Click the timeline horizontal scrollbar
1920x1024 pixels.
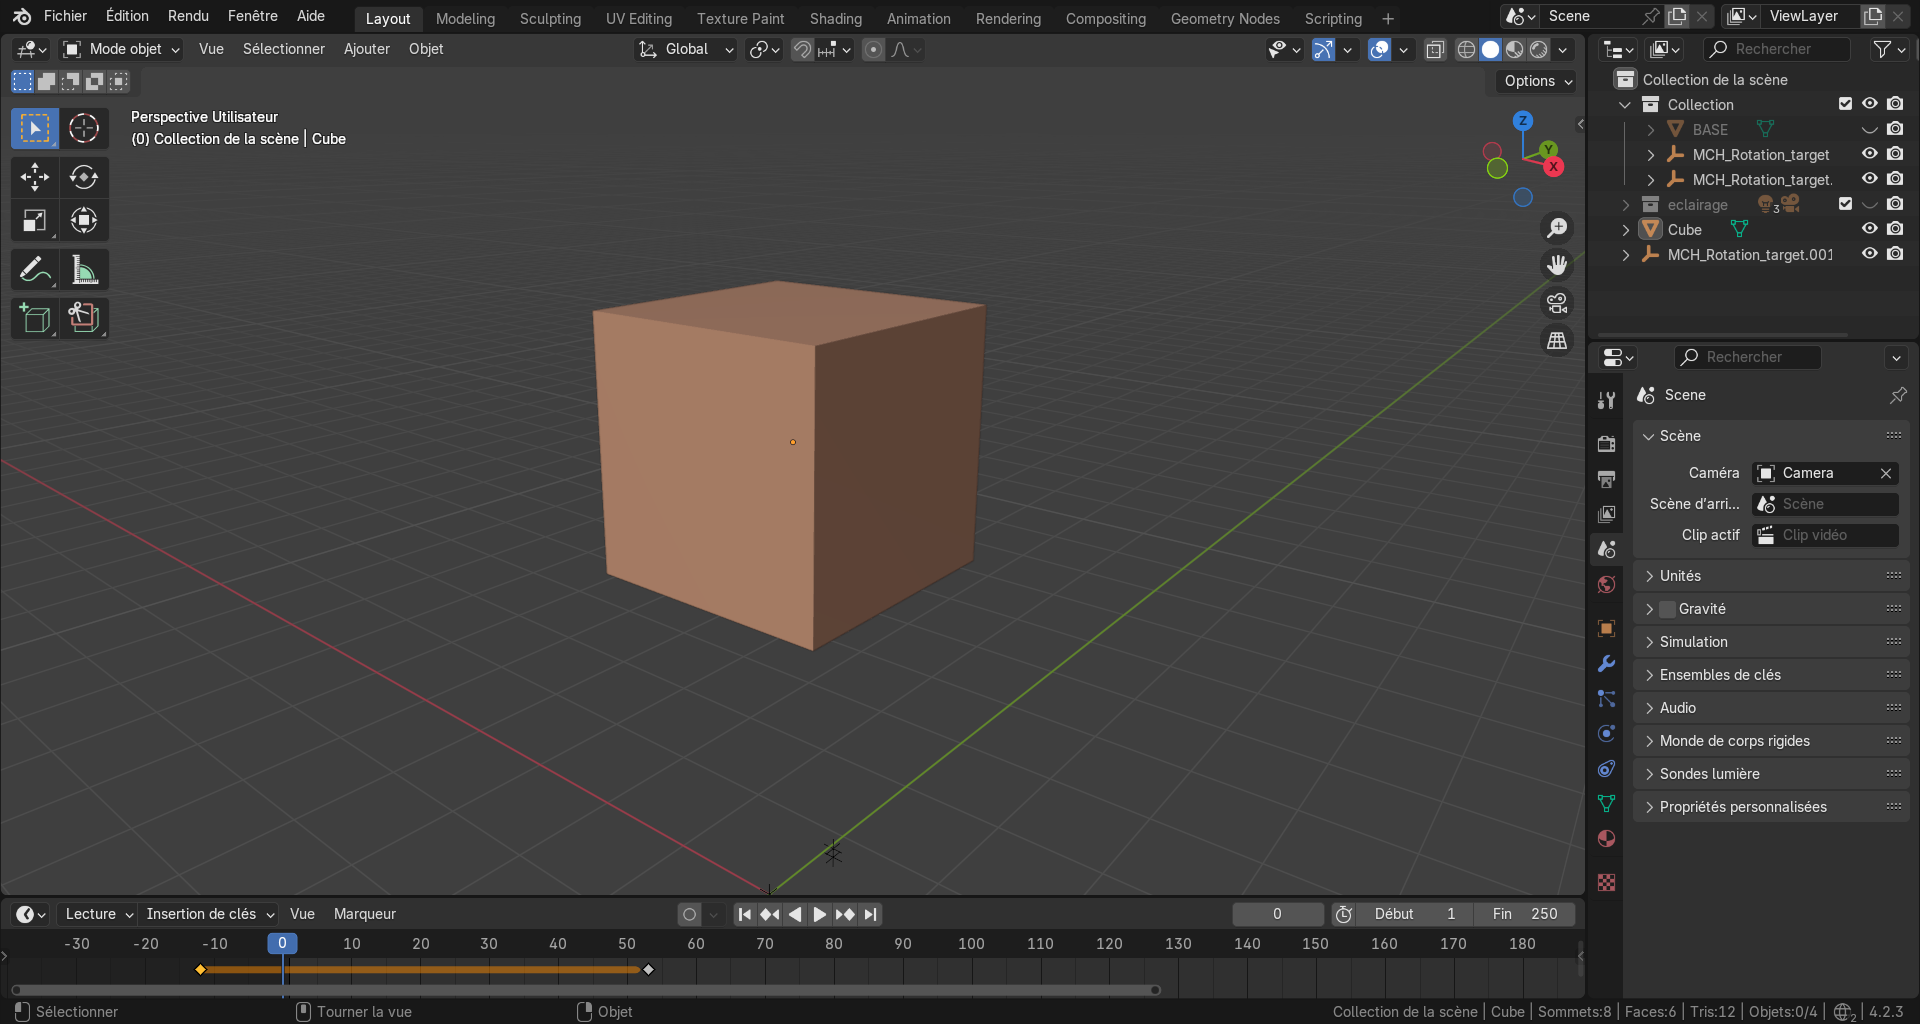point(585,990)
